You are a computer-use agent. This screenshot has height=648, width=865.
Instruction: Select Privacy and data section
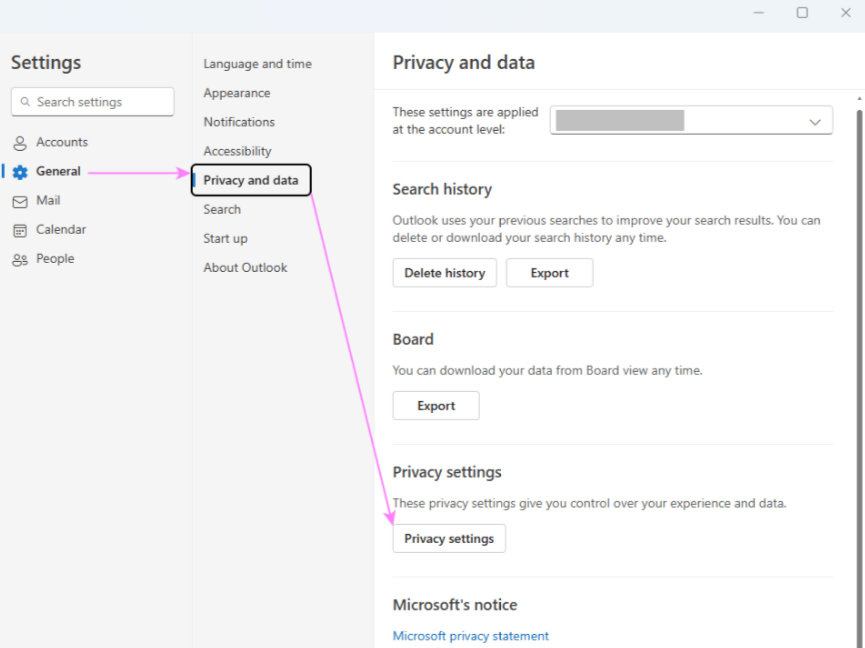pyautogui.click(x=251, y=180)
